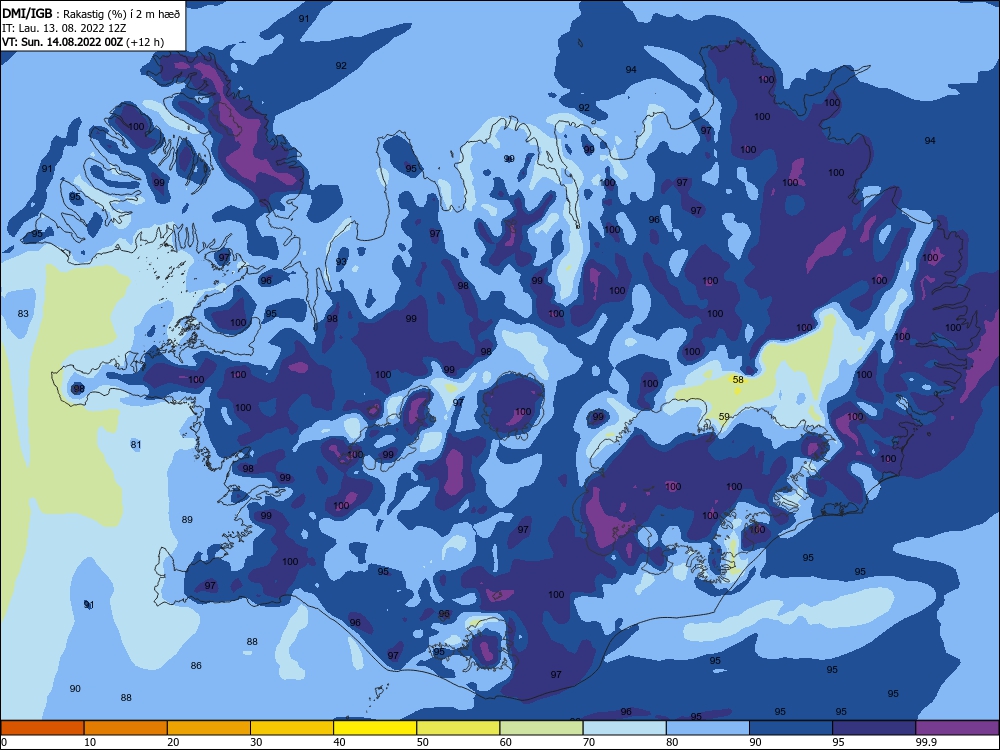1000x750 pixels.
Task: Click the '93' humidity value on the map
Action: (341, 261)
